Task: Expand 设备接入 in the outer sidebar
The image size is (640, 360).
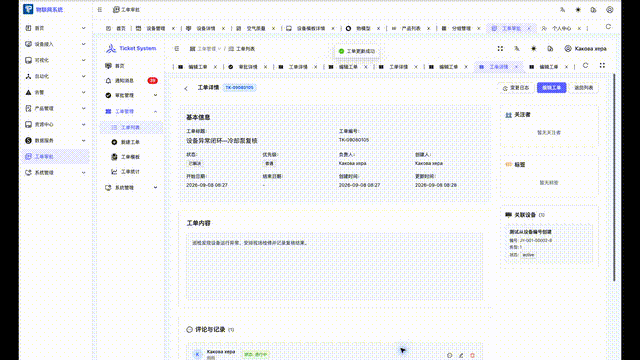Action: click(x=56, y=44)
